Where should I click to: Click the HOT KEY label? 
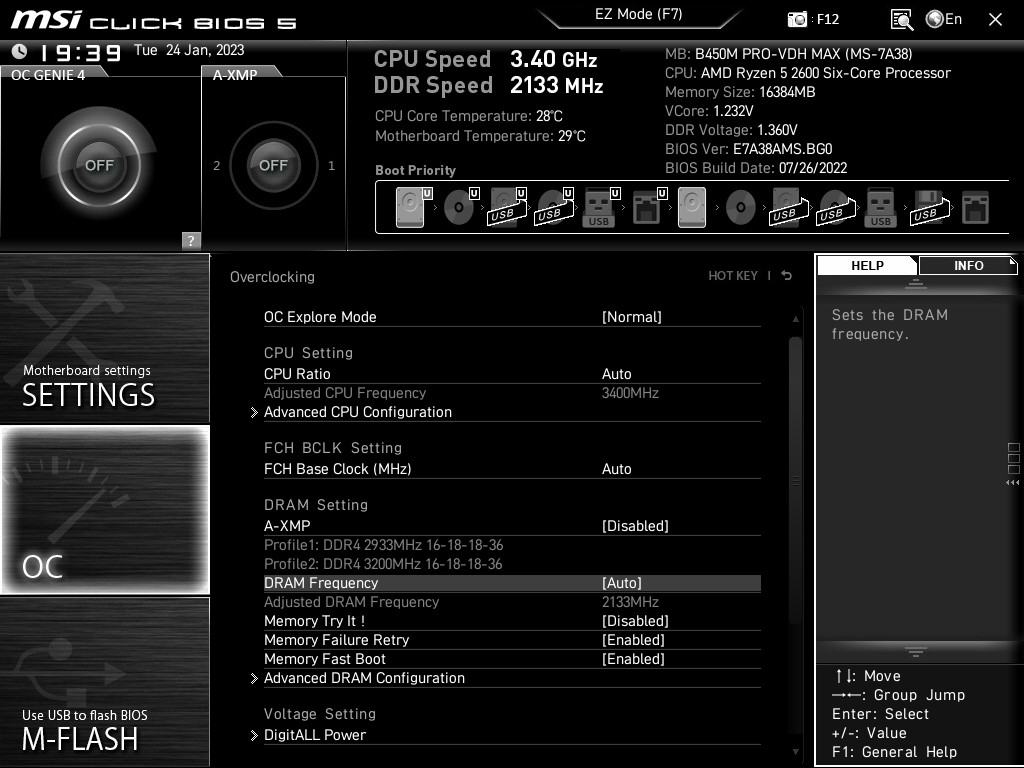coord(733,276)
